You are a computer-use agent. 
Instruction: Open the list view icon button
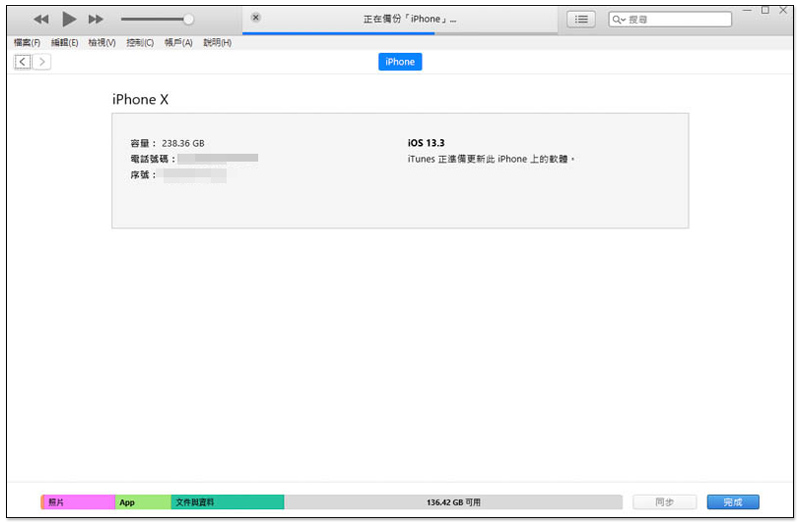581,19
